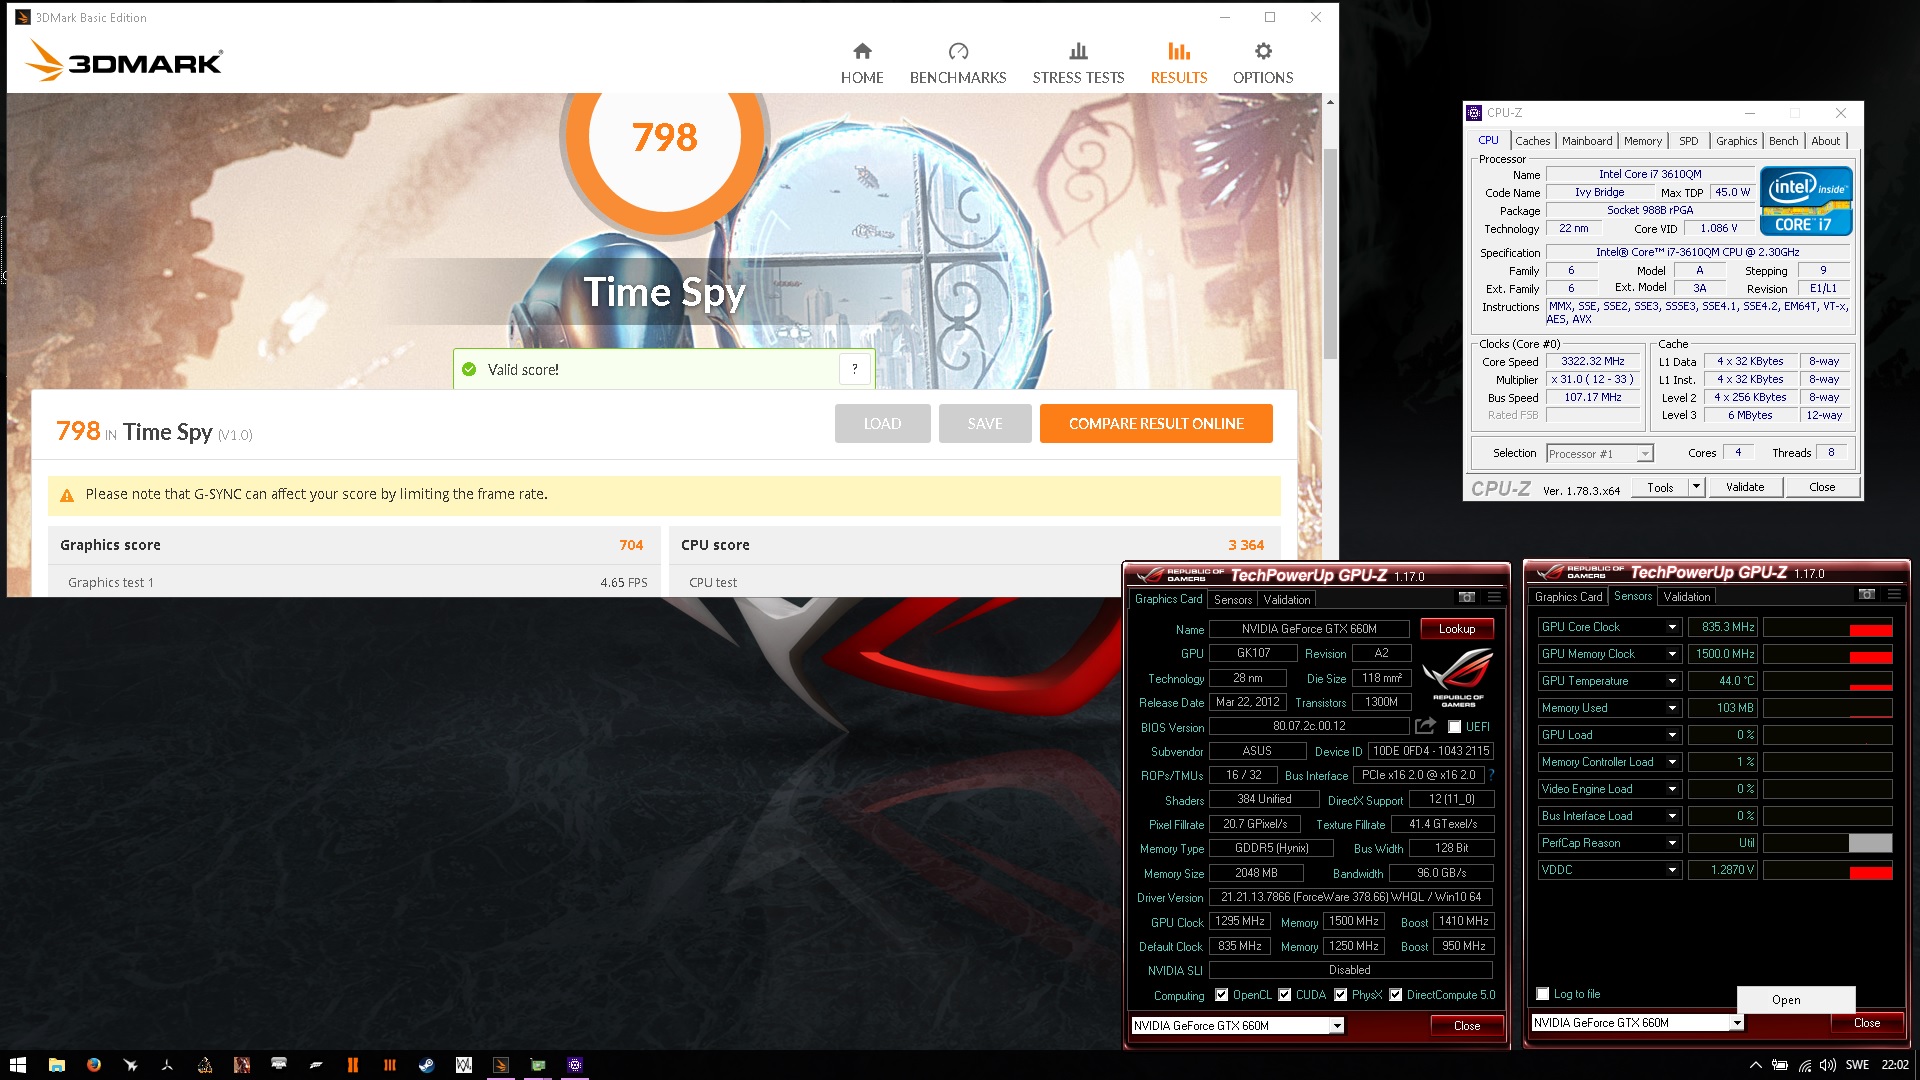The image size is (1920, 1080).
Task: Open the SPD tab in CPU-Z
Action: coord(1689,141)
